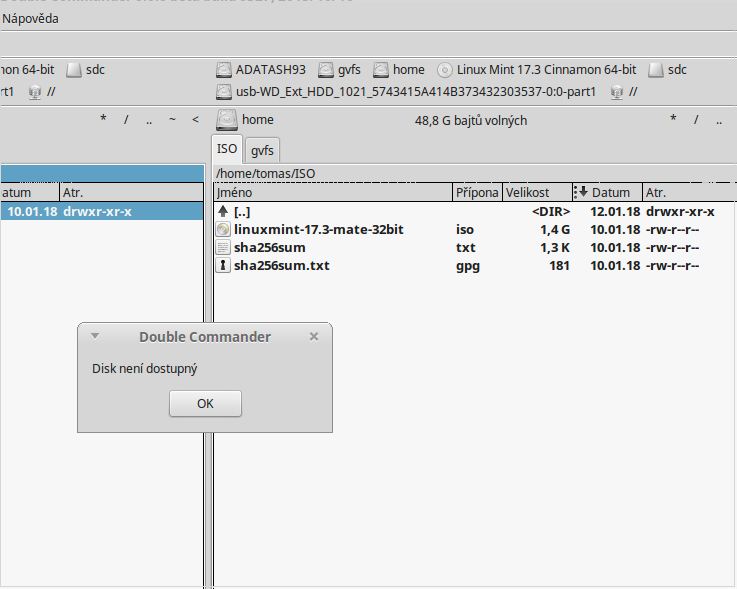737x589 pixels.
Task: Go up via the [..] parent directory entry
Action: [242, 212]
